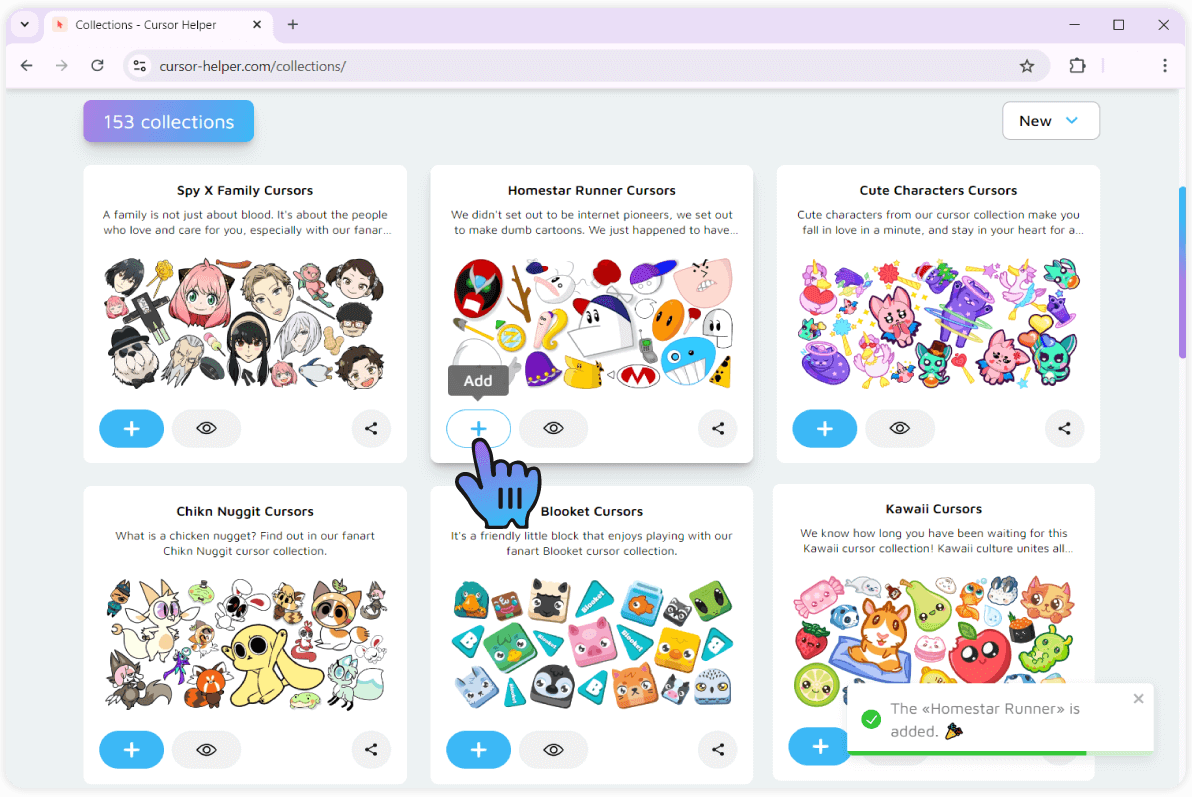This screenshot has width=1192, height=797.
Task: Preview Spy X Family cursors with eye icon
Action: (x=206, y=429)
